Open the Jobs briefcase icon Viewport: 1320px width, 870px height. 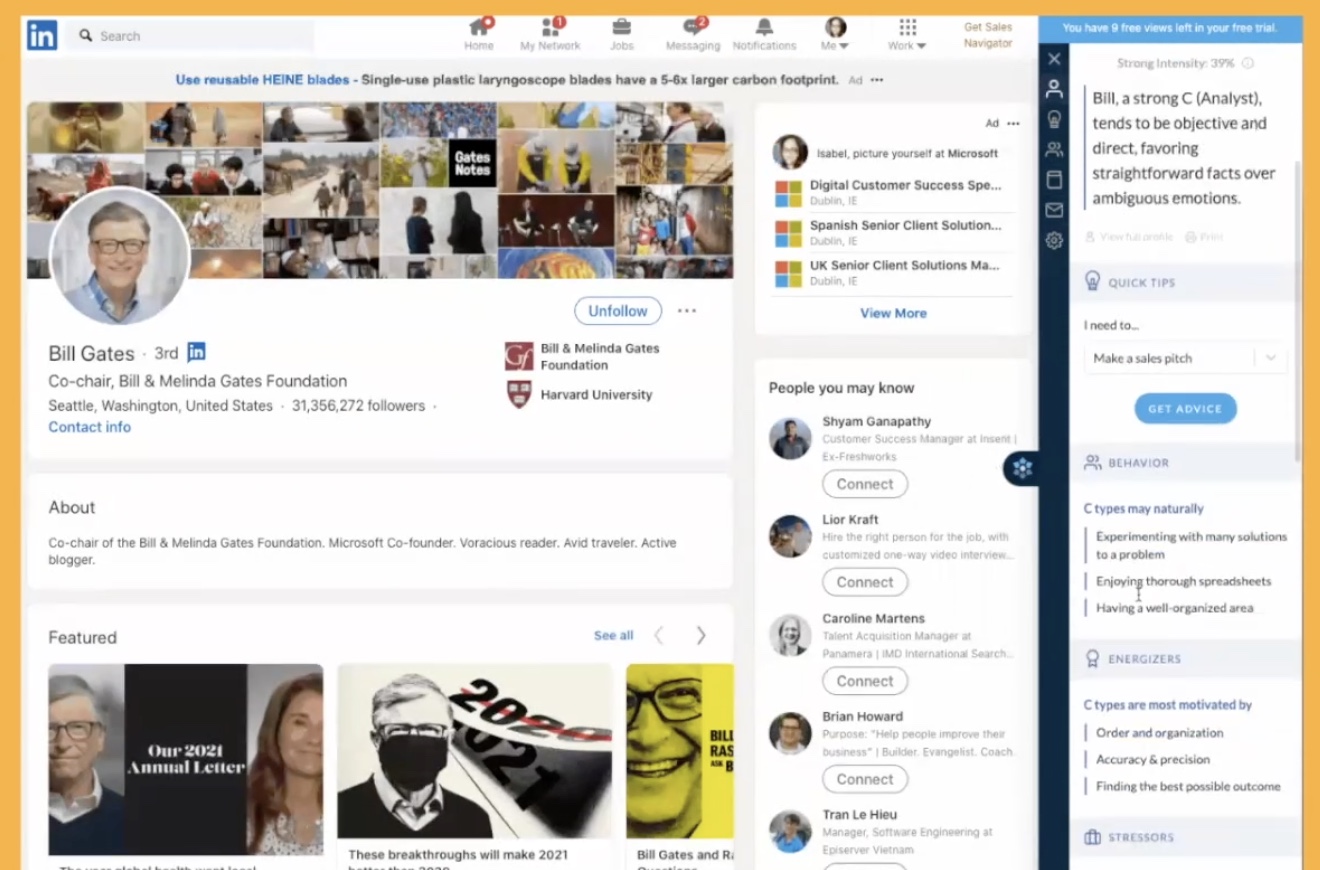(621, 34)
